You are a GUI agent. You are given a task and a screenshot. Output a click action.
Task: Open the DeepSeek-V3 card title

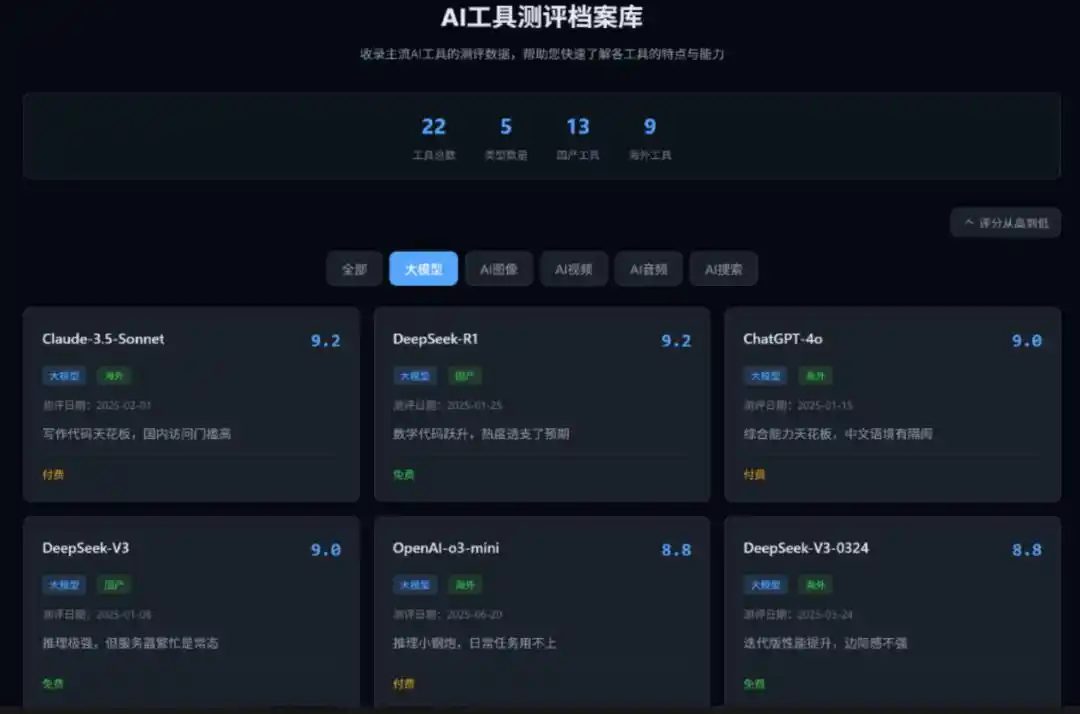pyautogui.click(x=85, y=548)
